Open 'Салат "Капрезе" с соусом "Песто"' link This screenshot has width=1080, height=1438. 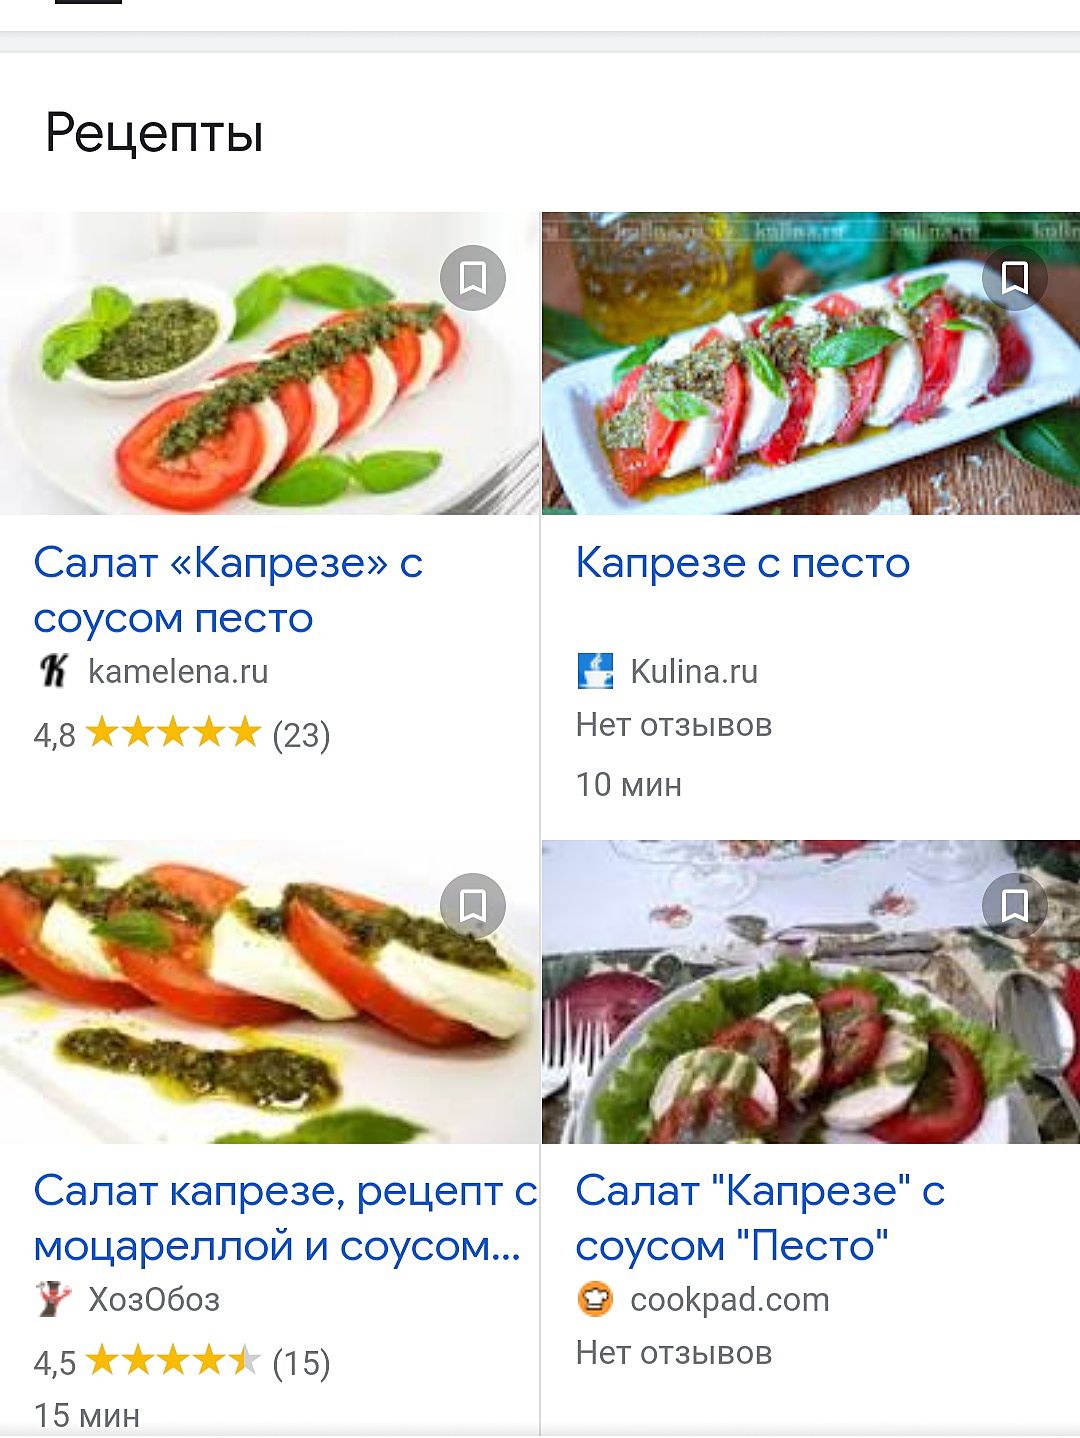(760, 1219)
